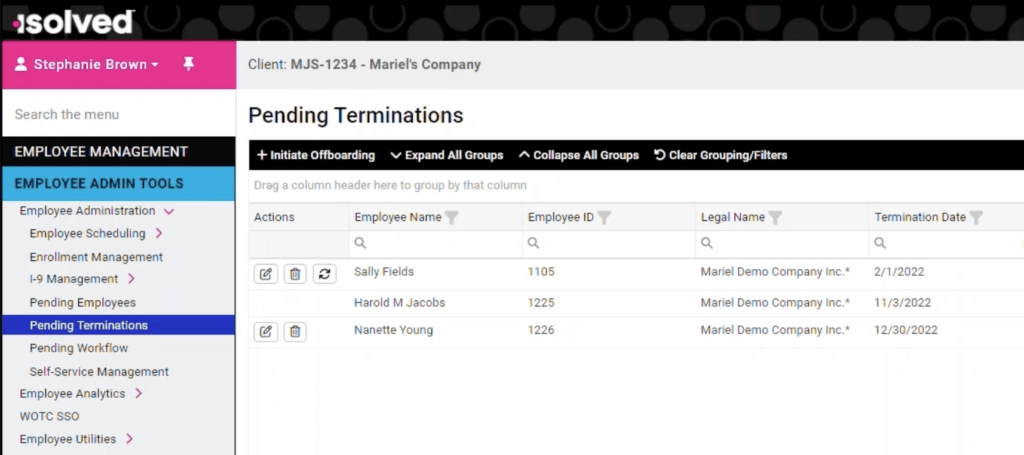The width and height of the screenshot is (1024, 455).
Task: Expand the Employee Scheduling submenu
Action: [159, 233]
